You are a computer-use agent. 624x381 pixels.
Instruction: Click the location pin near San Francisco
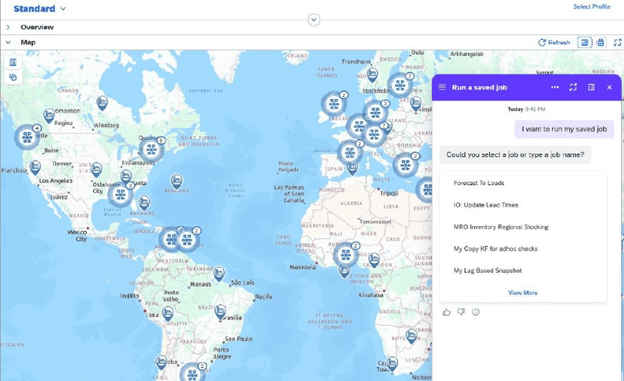(x=35, y=168)
